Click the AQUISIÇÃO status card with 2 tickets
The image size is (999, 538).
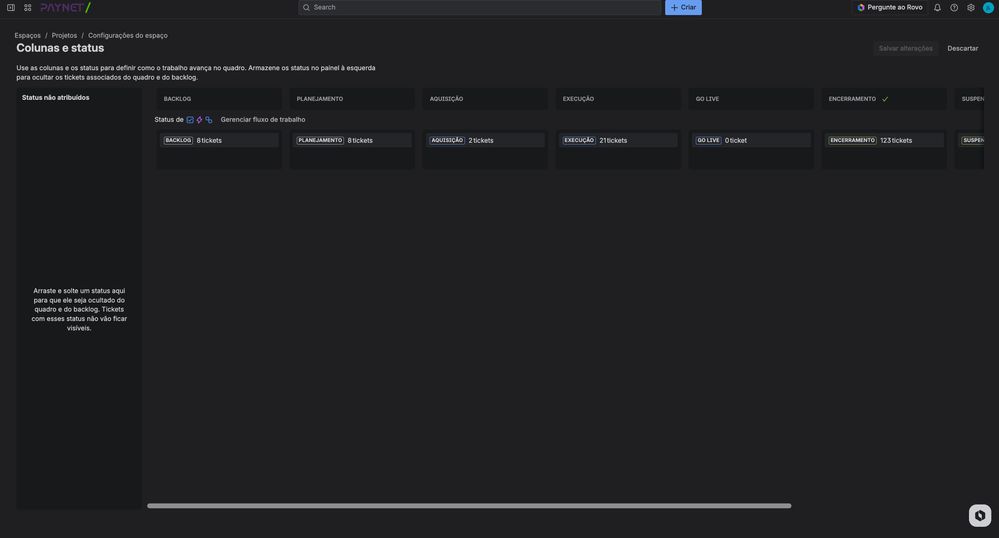point(485,140)
